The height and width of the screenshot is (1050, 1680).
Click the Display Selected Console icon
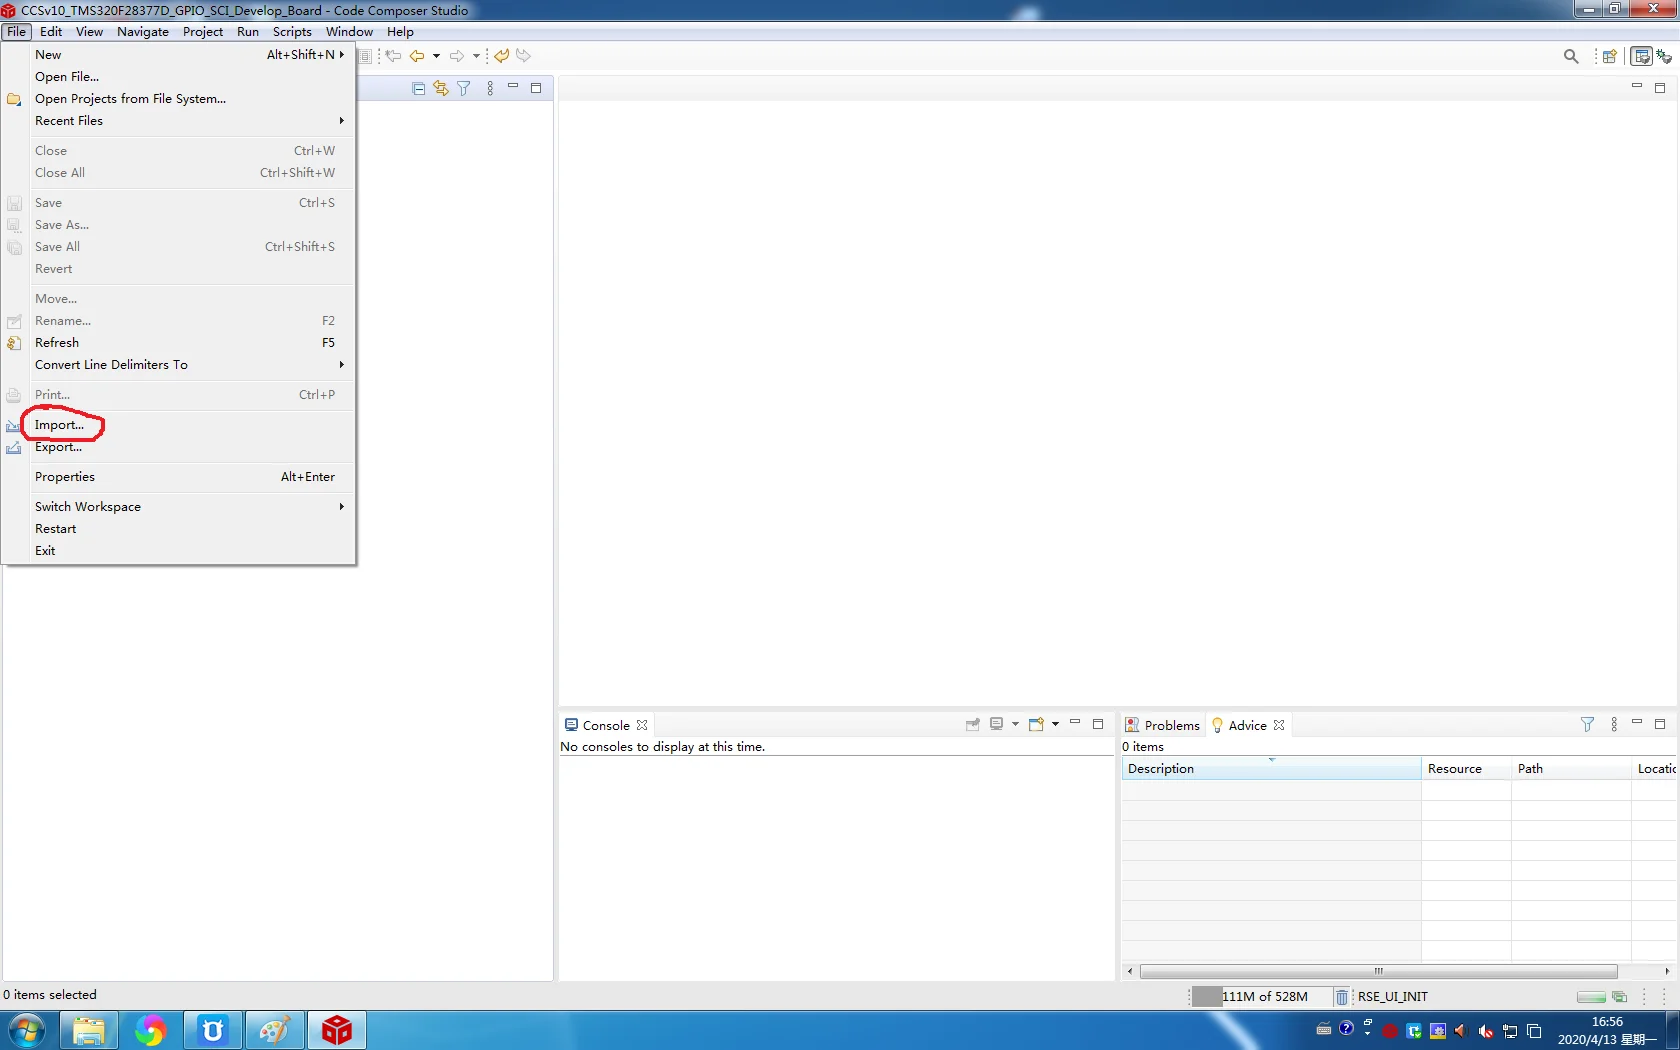[996, 725]
